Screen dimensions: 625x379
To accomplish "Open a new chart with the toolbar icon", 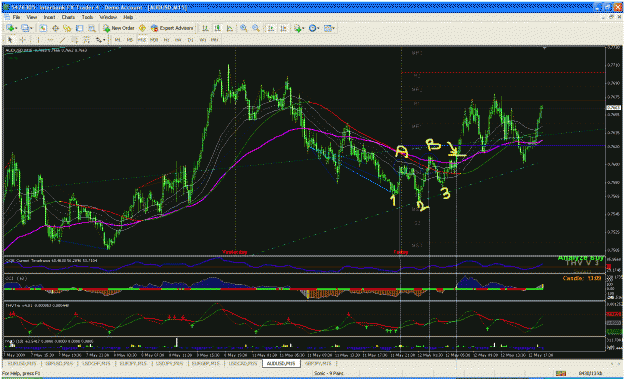I will pos(10,28).
